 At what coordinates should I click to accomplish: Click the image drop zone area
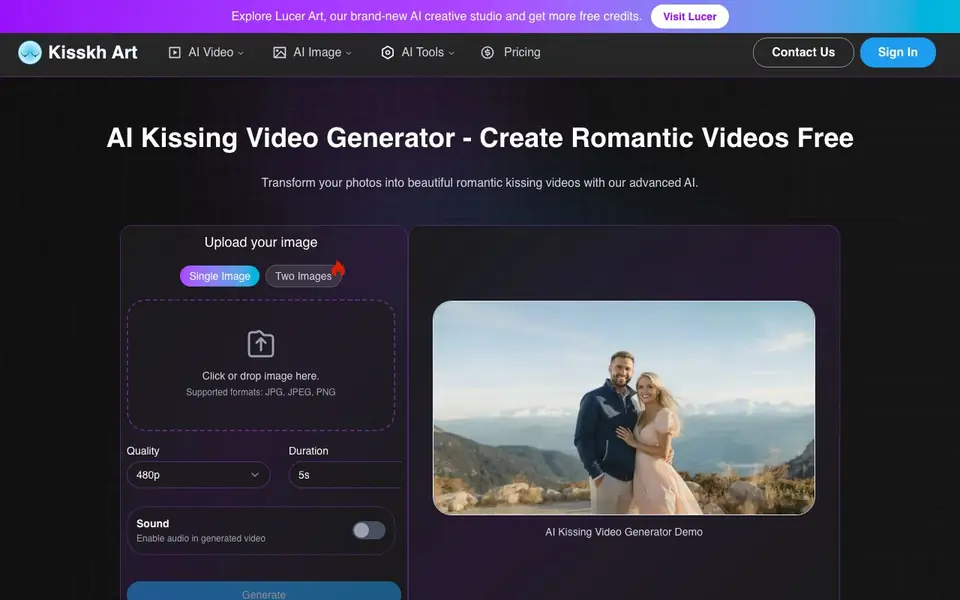point(261,365)
